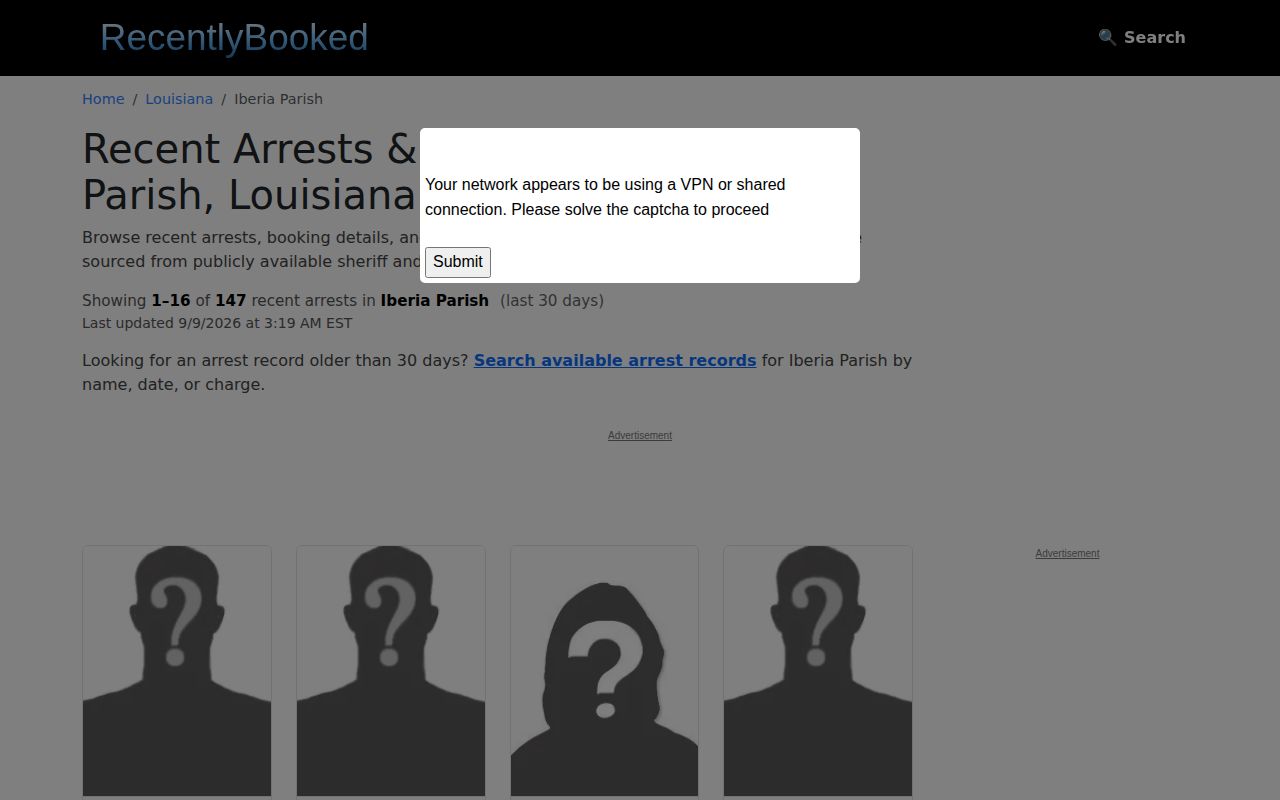
Task: Open the first placeholder mugshot thumbnail
Action: [177, 671]
